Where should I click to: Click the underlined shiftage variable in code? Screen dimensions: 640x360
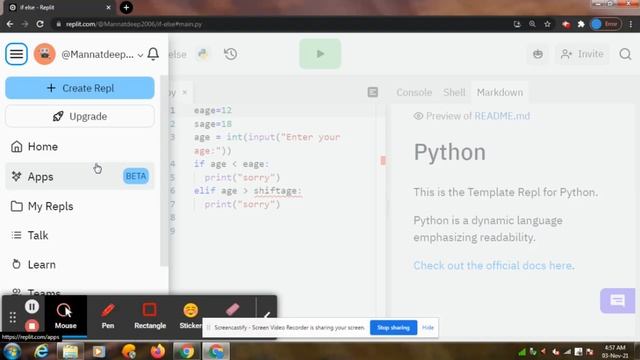[278, 191]
